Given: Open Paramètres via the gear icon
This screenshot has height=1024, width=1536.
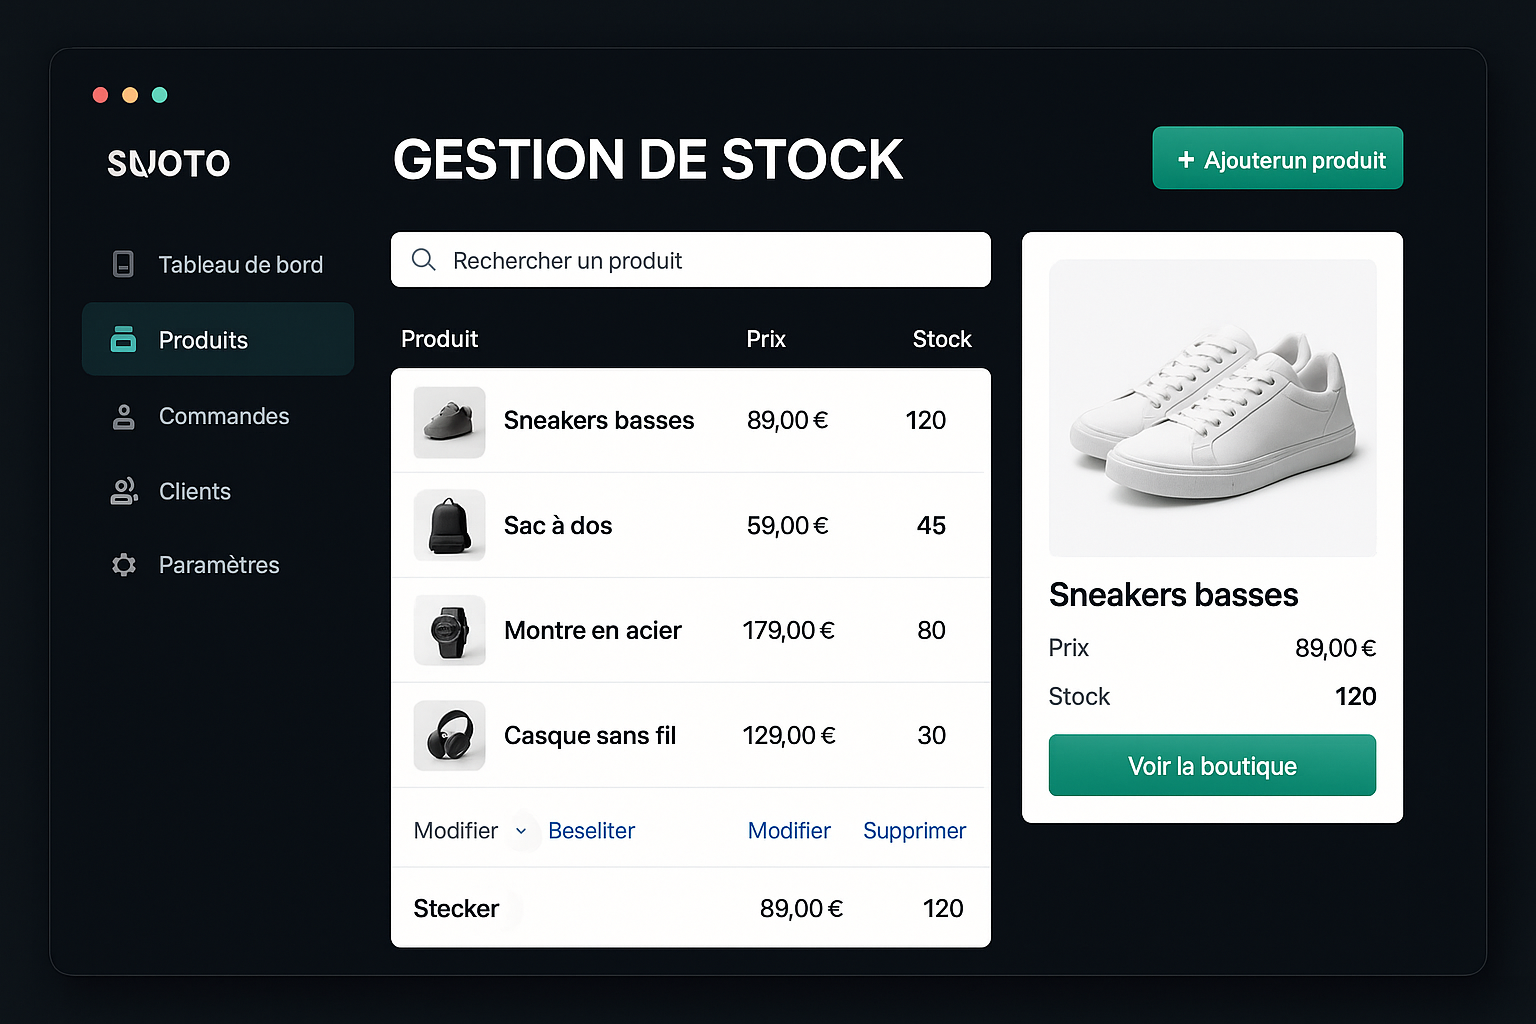Looking at the screenshot, I should pos(123,565).
